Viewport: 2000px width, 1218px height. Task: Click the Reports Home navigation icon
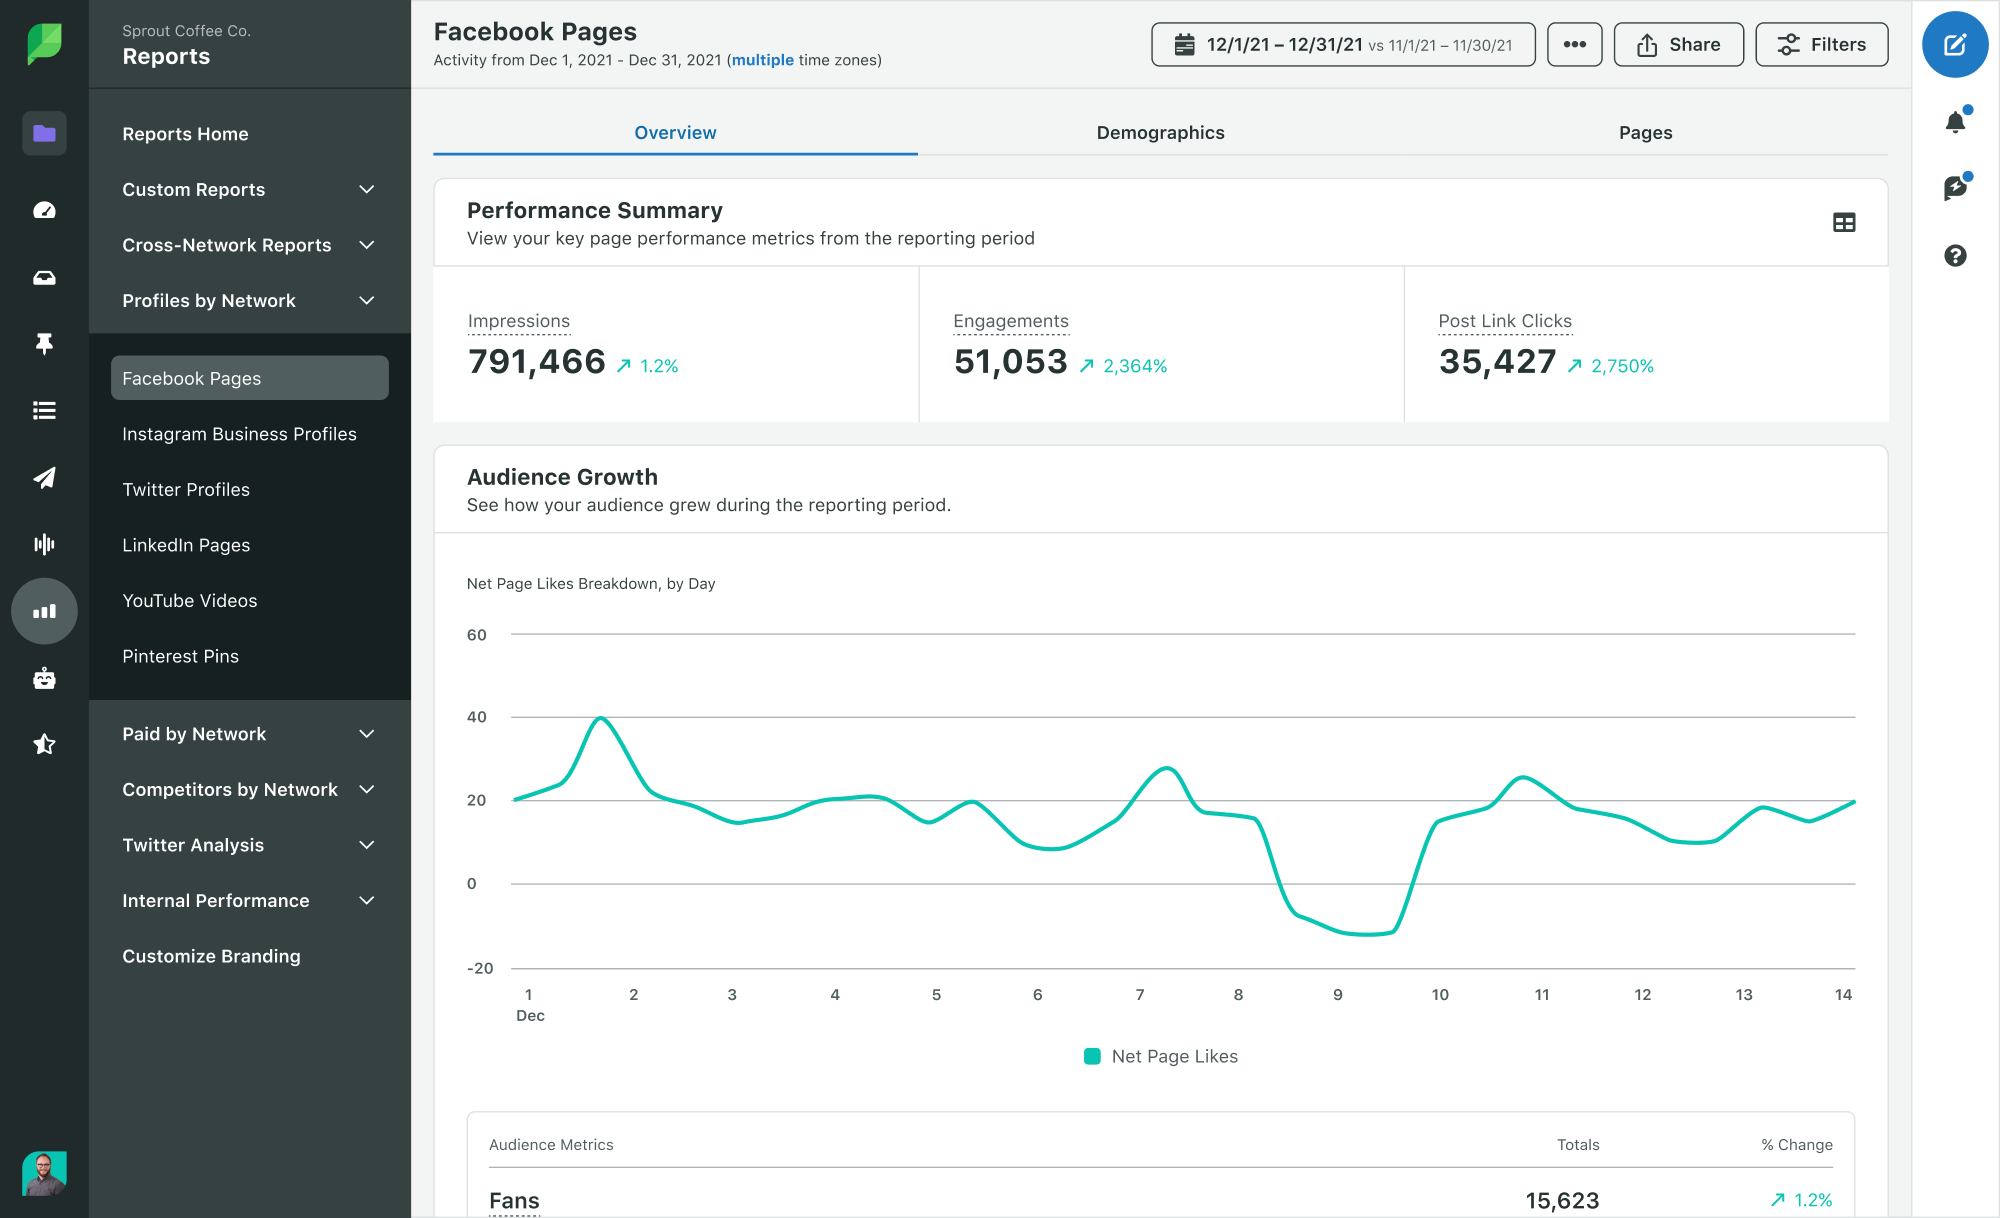pos(44,133)
